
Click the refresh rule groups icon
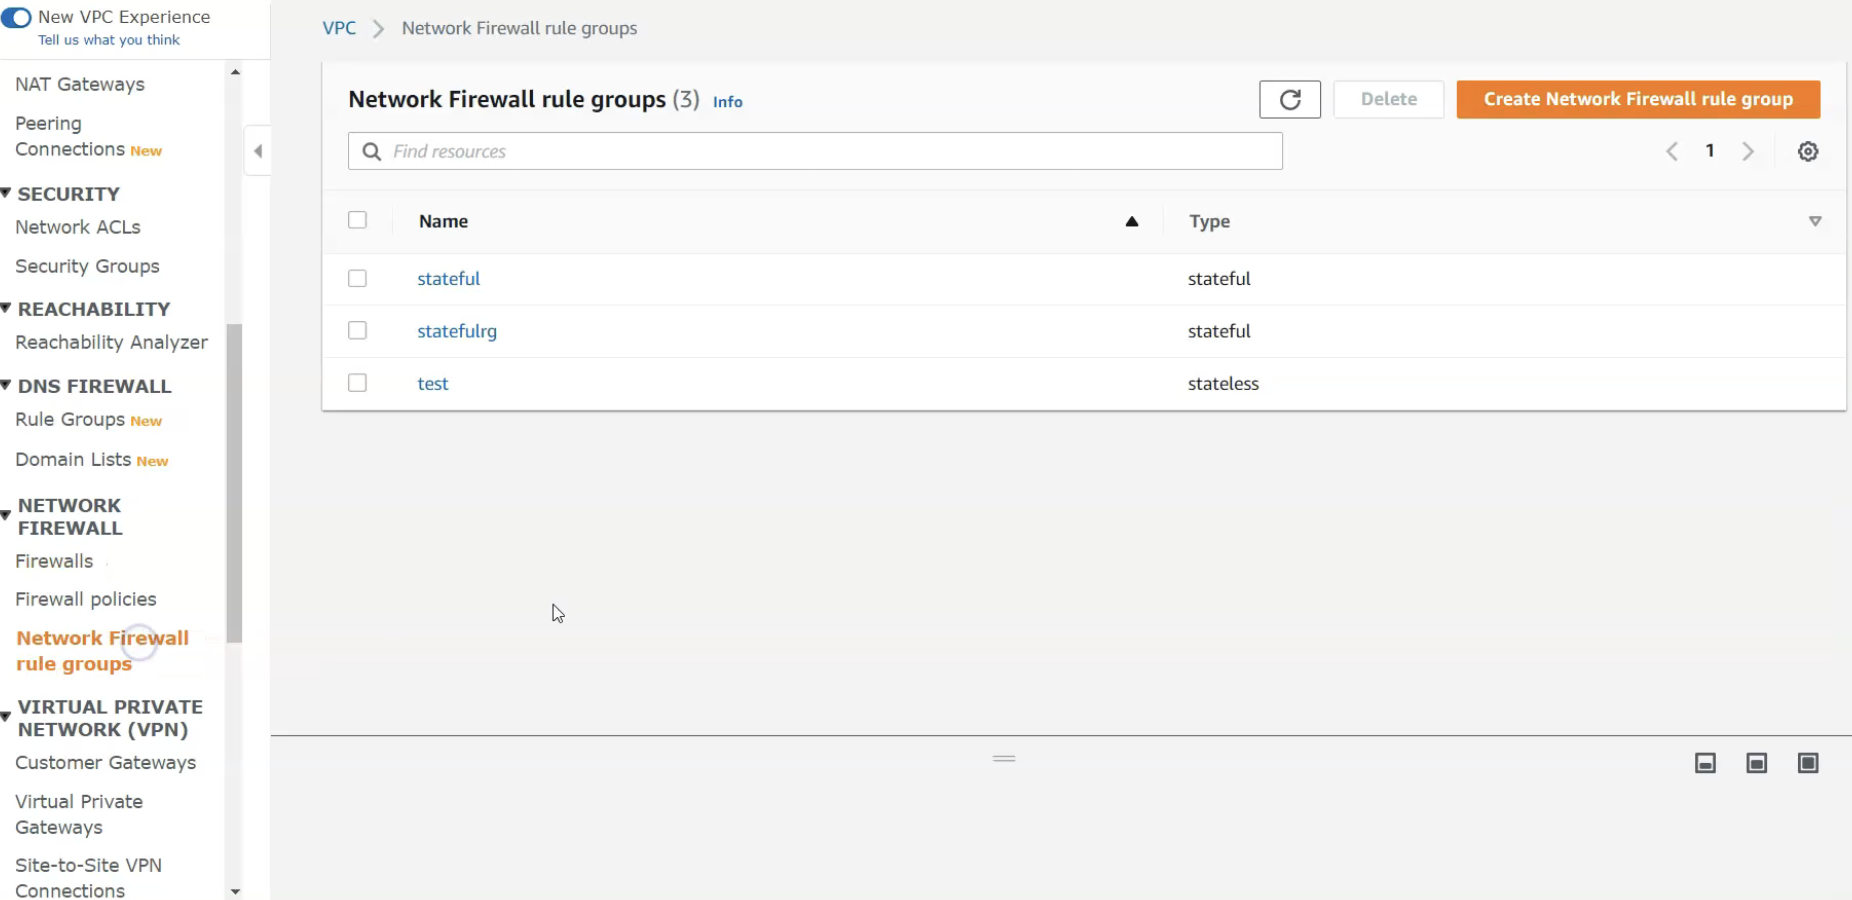pyautogui.click(x=1289, y=100)
